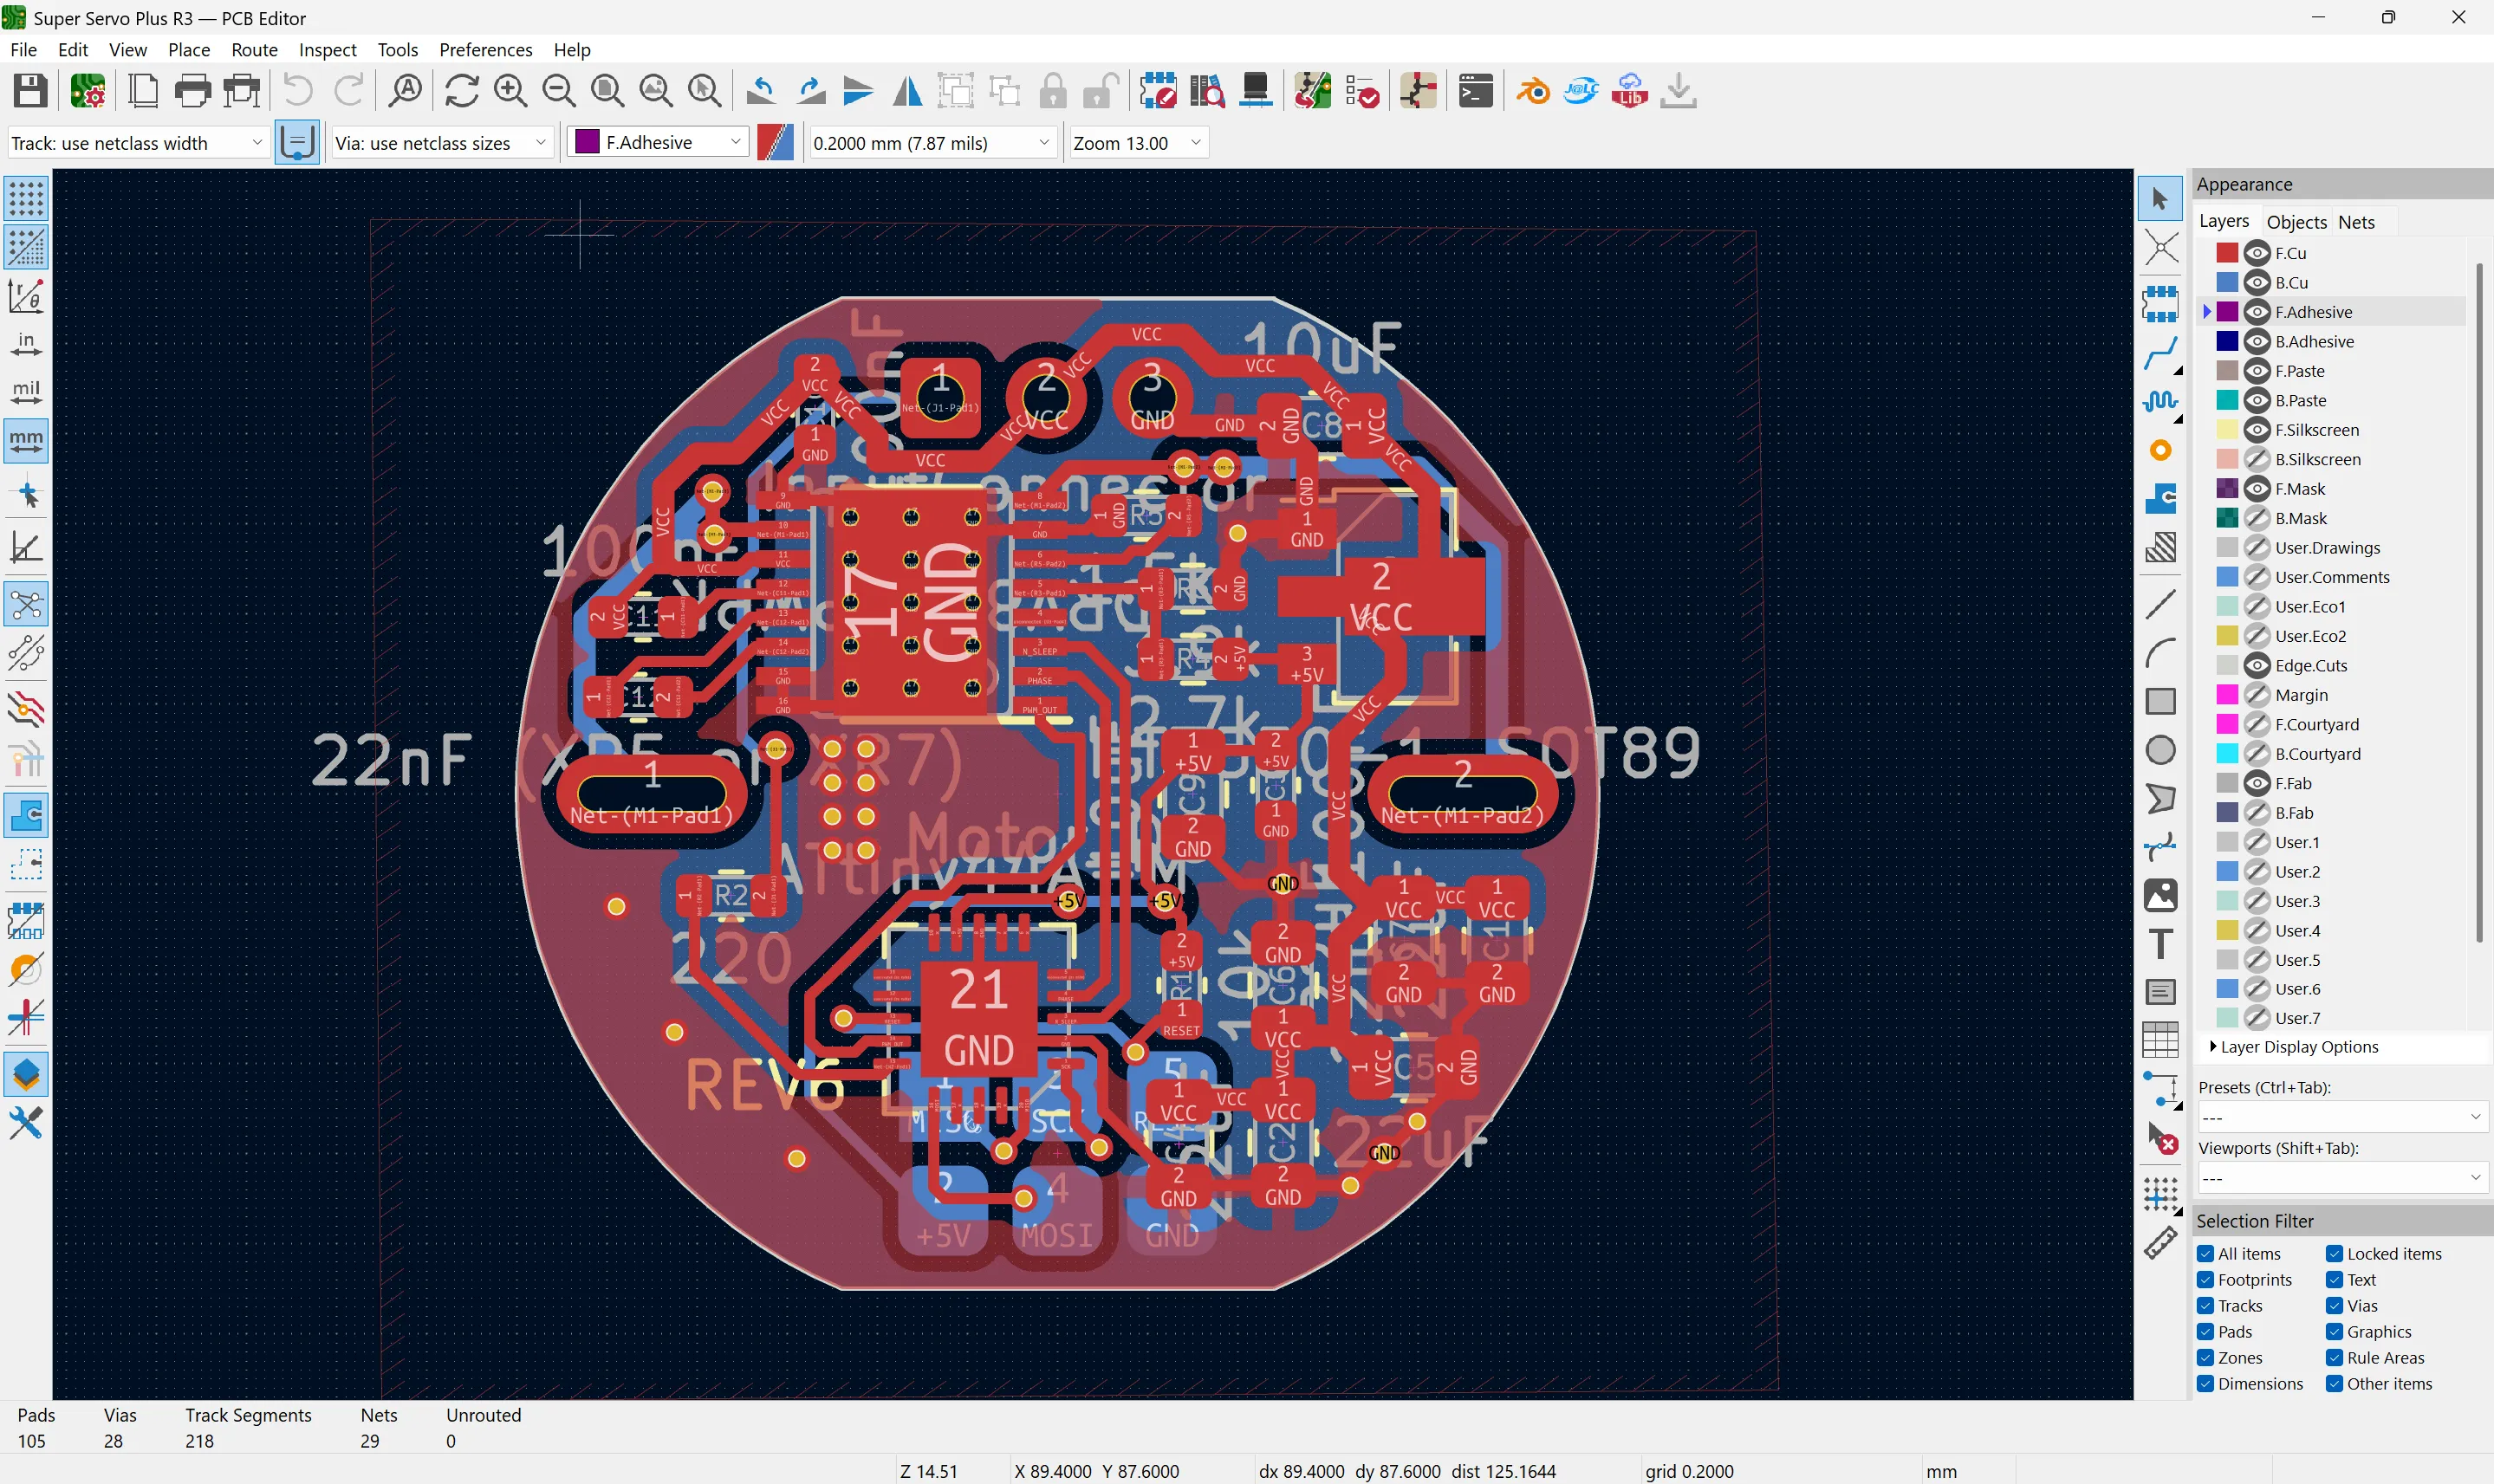Open F.Adhesive layer selector dropdown
This screenshot has height=1484, width=2494.
658,143
